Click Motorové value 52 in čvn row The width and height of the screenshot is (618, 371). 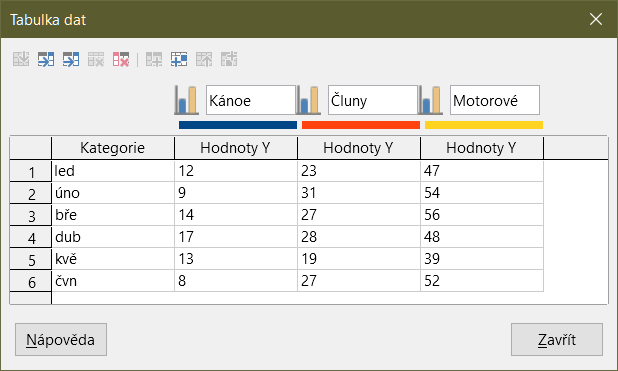pyautogui.click(x=482, y=281)
